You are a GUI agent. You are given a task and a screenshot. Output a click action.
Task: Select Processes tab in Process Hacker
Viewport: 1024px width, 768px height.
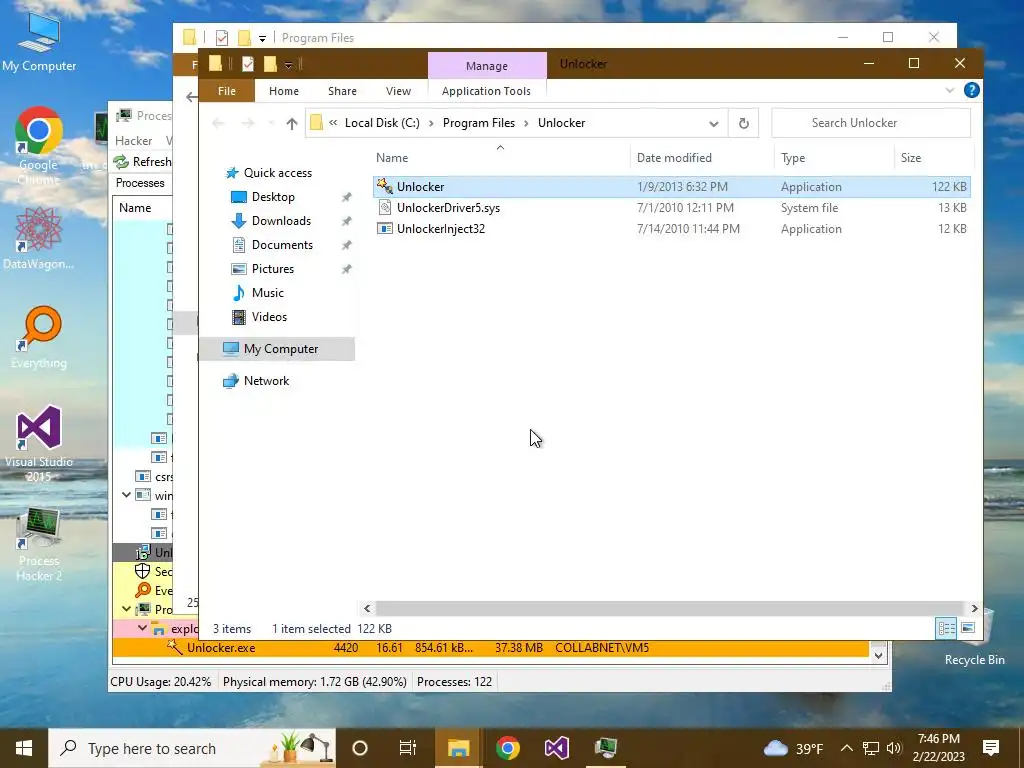[140, 183]
